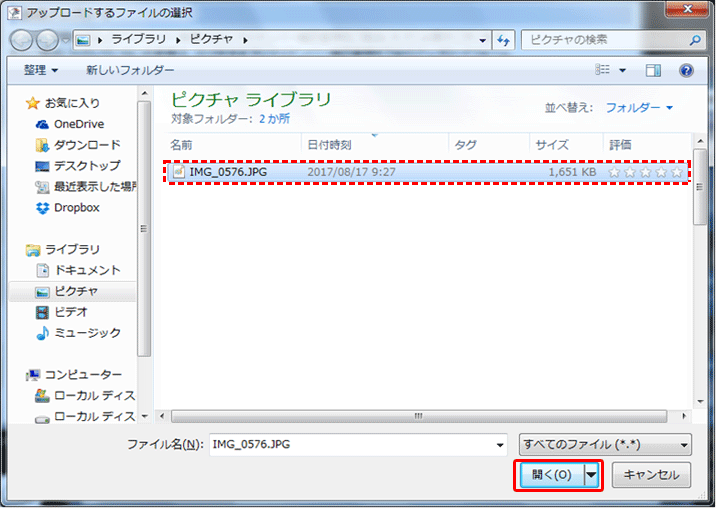The image size is (717, 508).
Task: Click the Dropbox icon in sidebar
Action: [x=42, y=208]
